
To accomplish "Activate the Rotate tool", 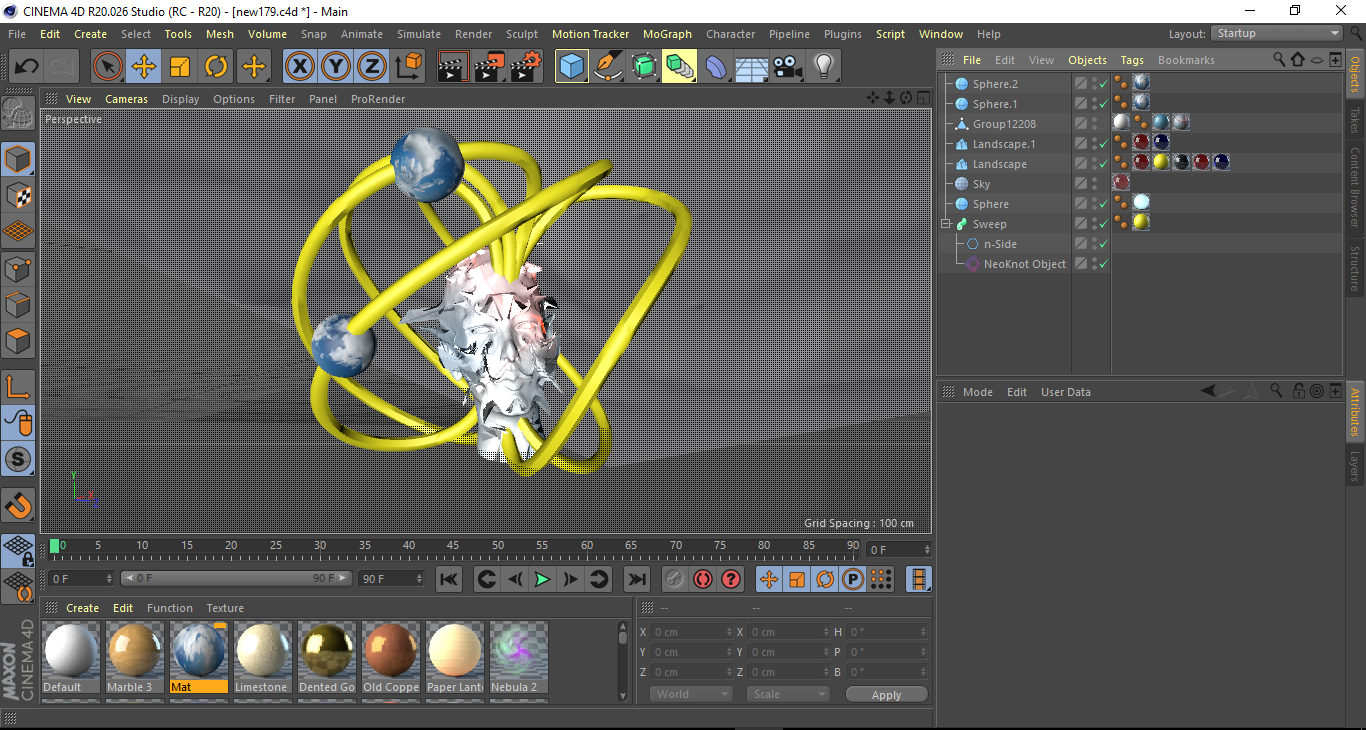I will pos(216,67).
